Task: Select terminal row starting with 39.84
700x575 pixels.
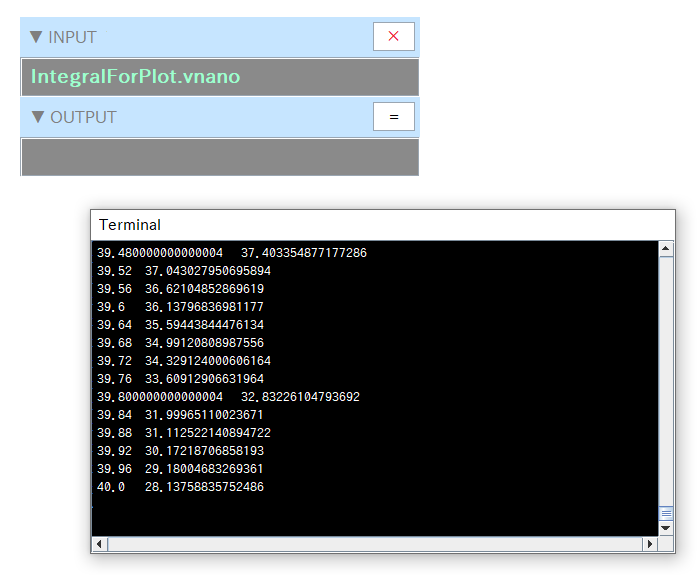Action: click(x=180, y=415)
